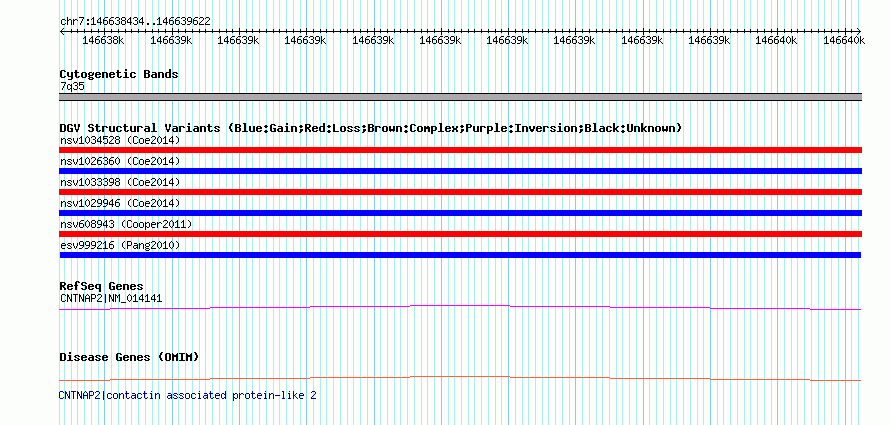890x425 pixels.
Task: Open variant label nsv1029946 (Coe2014)
Action: (x=120, y=203)
